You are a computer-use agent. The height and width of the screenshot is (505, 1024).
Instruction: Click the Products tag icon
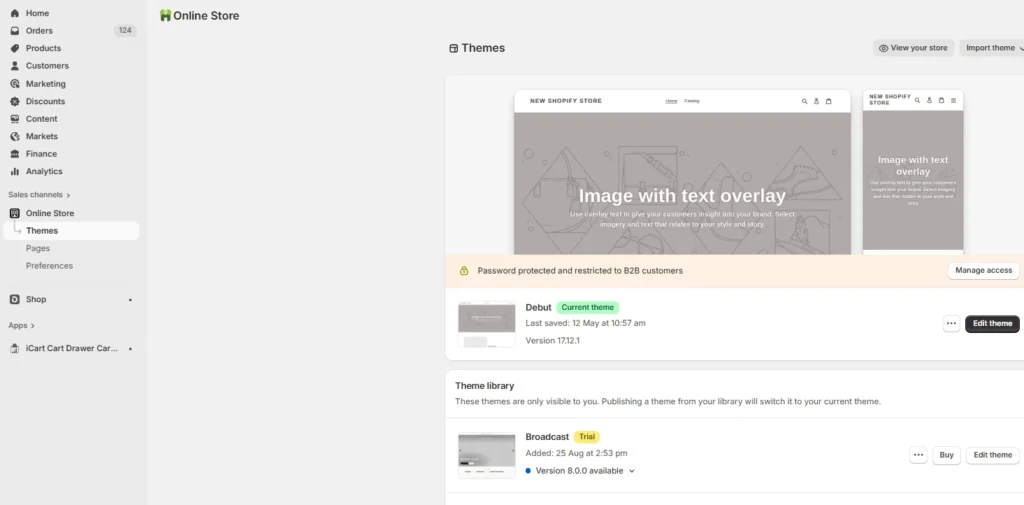click(x=14, y=48)
